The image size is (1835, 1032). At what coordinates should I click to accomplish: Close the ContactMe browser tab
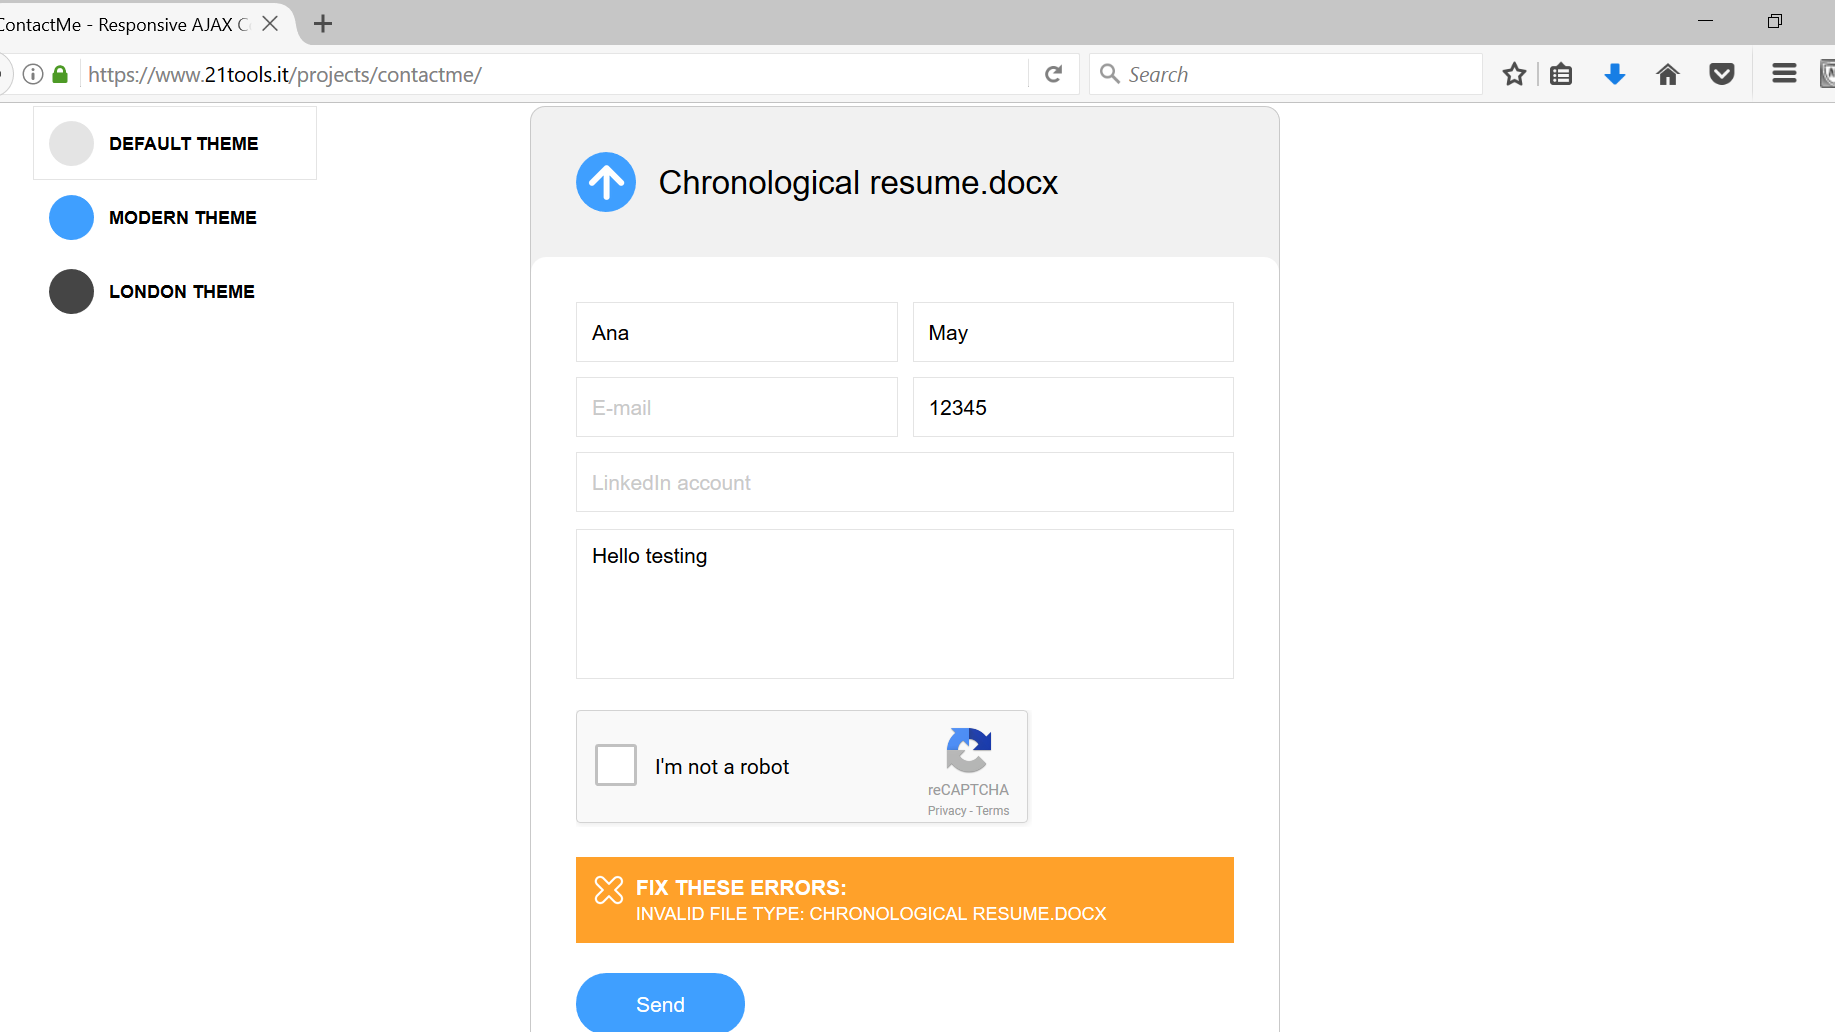270,23
